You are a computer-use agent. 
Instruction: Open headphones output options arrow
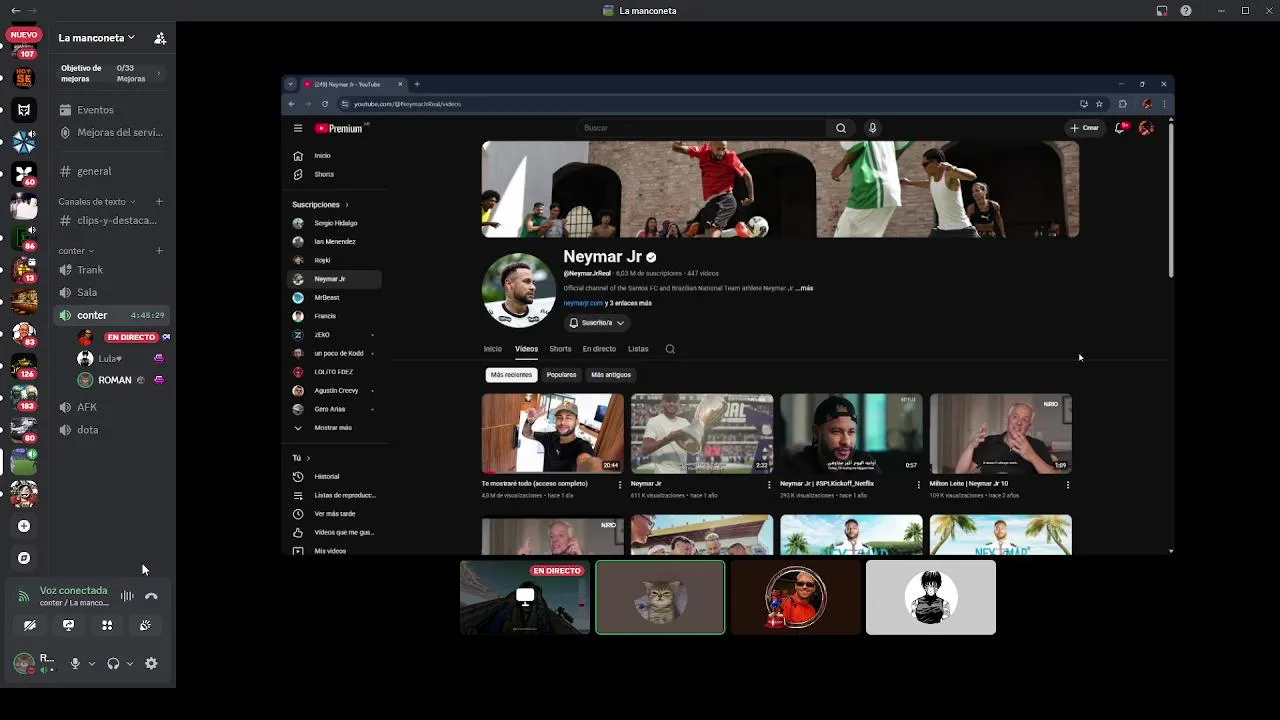tap(130, 663)
